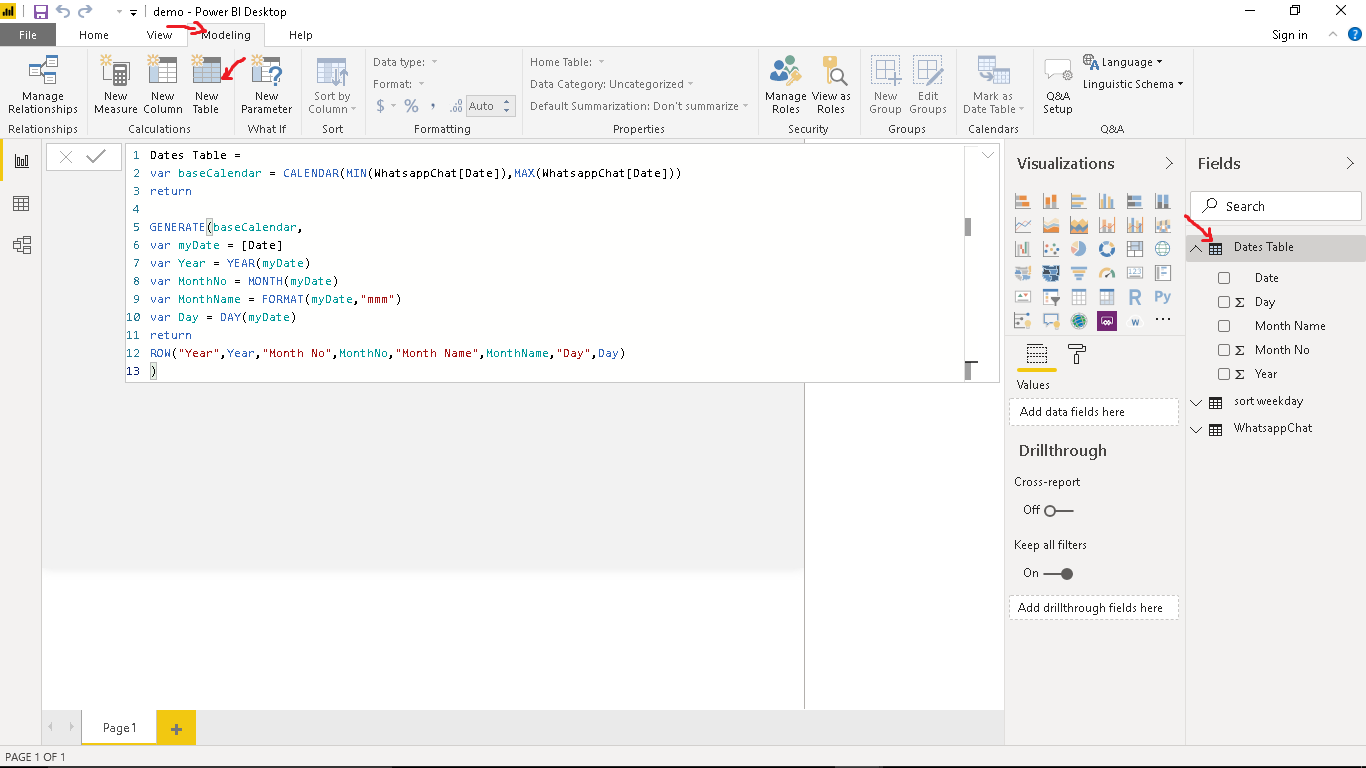Open the Model relationships view in sidebar
1366x768 pixels.
(21, 245)
